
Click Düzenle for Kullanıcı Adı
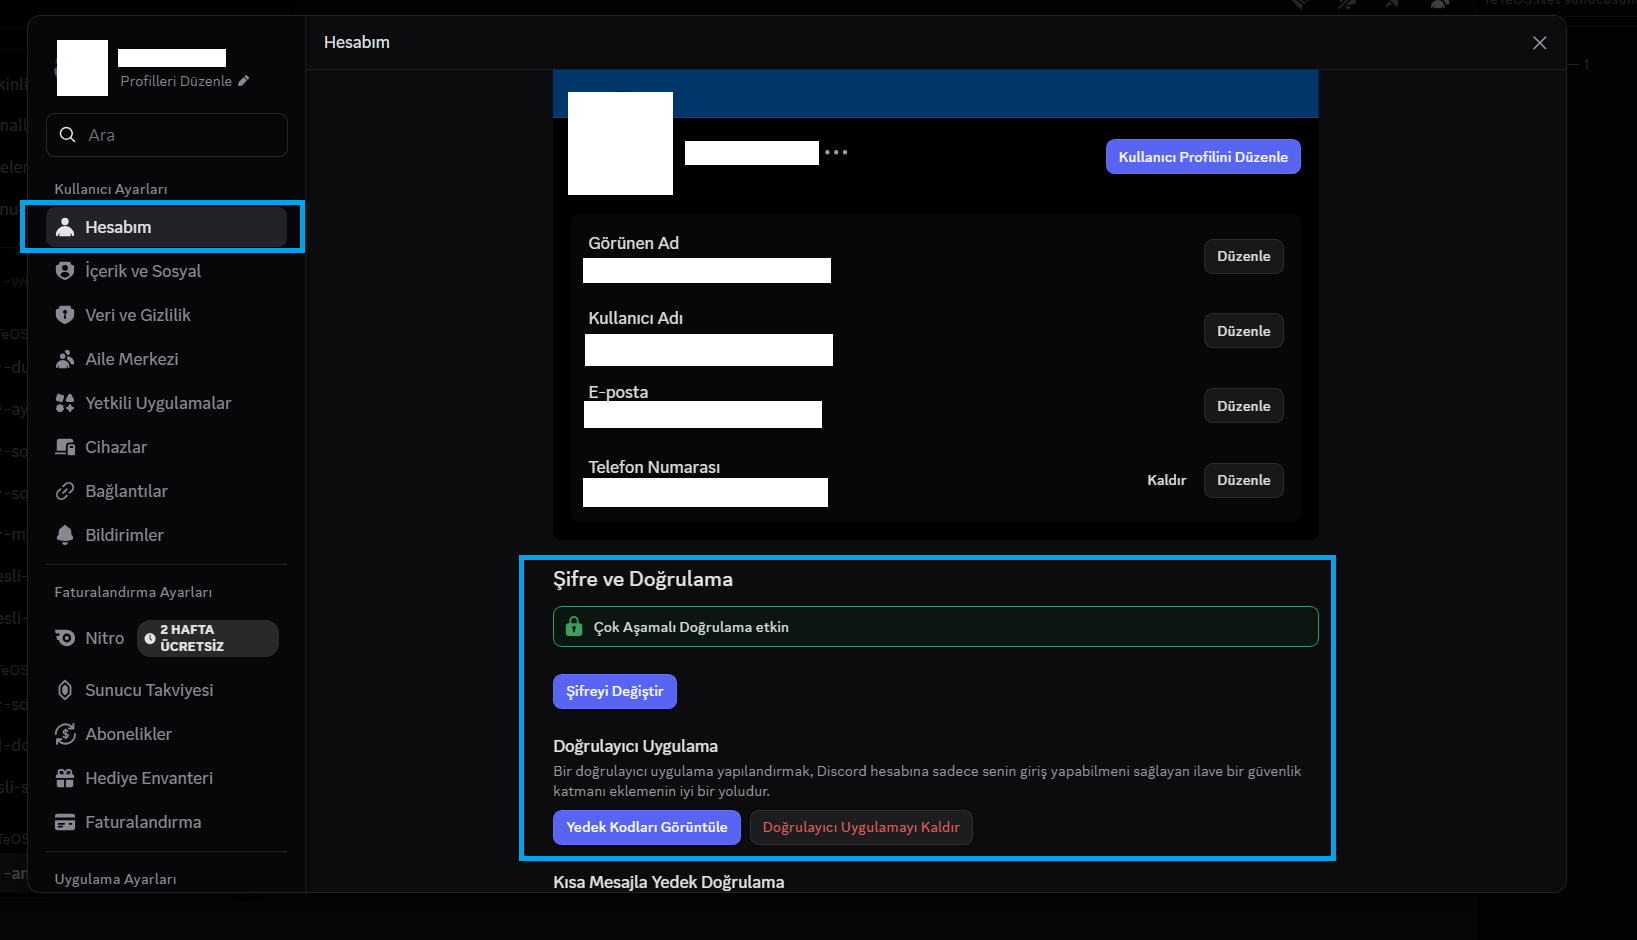(x=1243, y=331)
